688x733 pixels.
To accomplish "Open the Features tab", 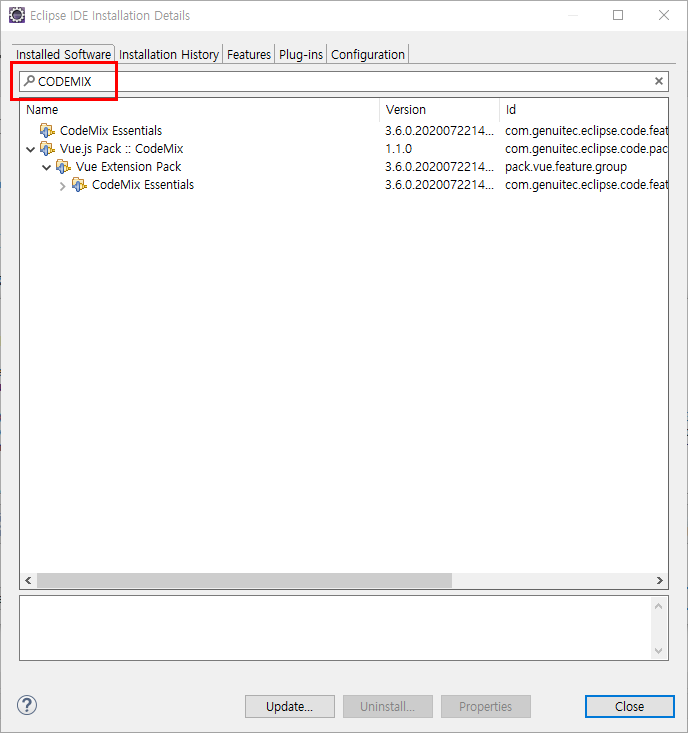I will 249,54.
